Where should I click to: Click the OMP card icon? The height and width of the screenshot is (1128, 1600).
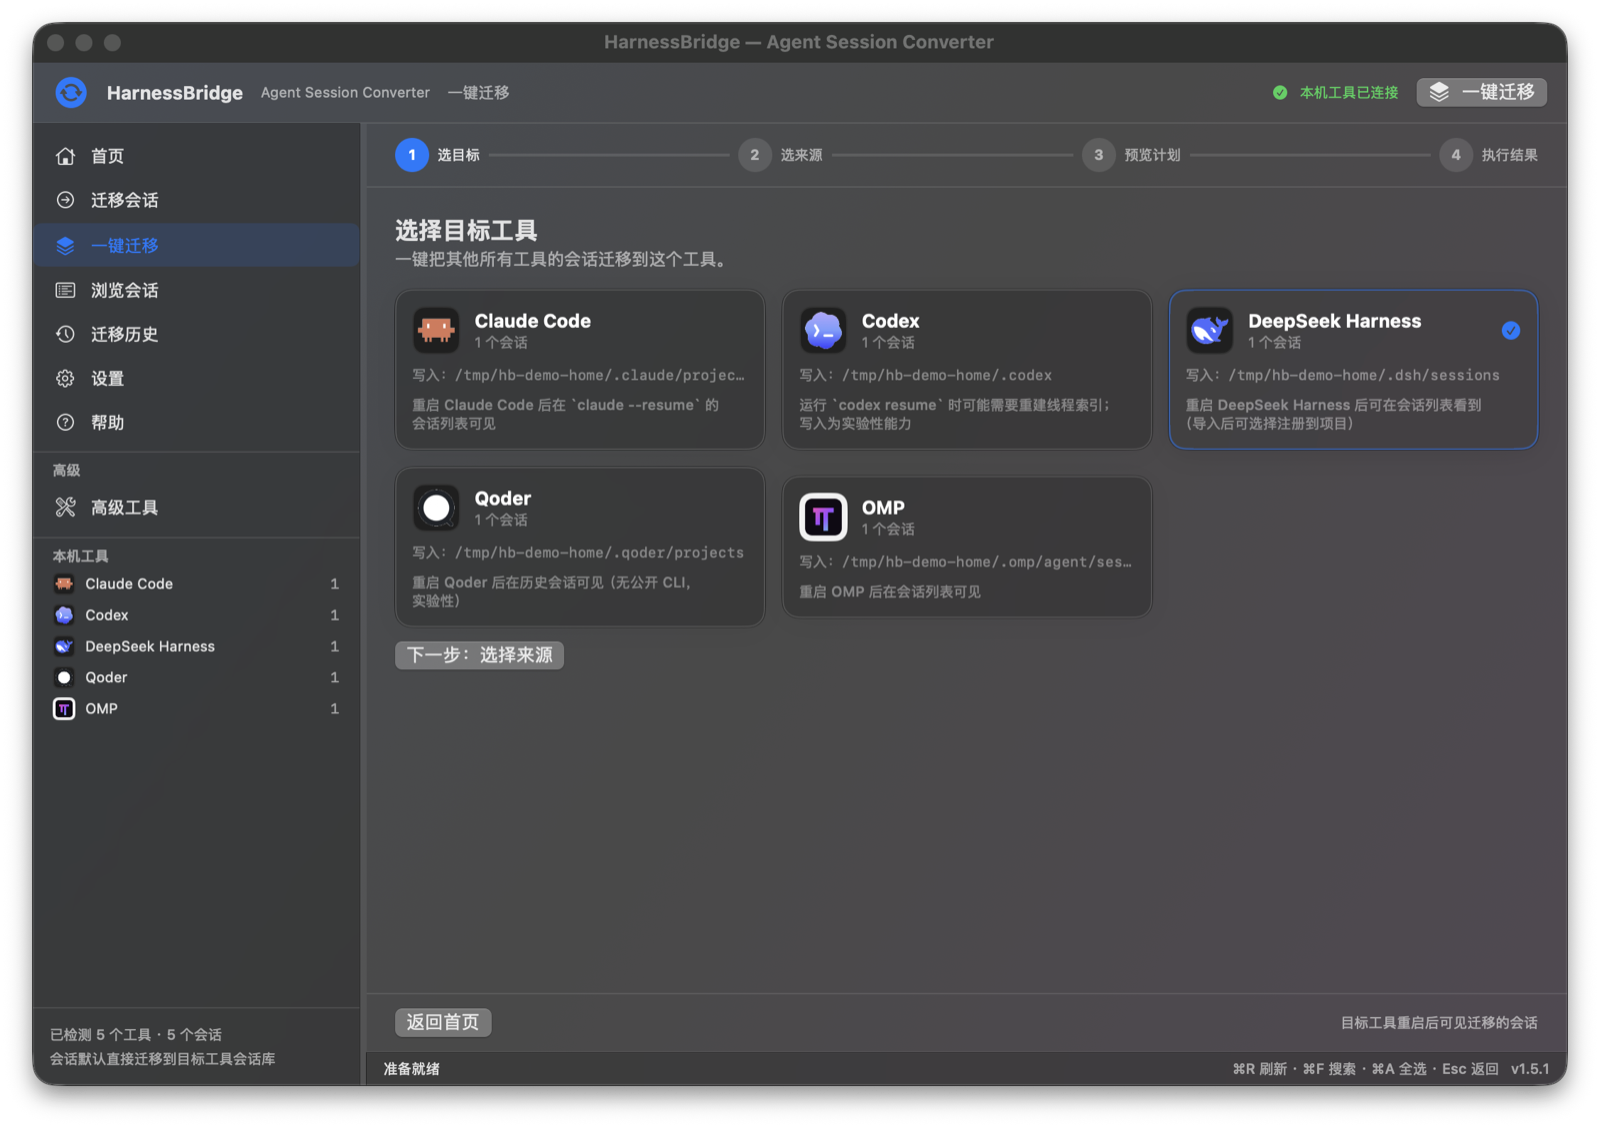pyautogui.click(x=823, y=517)
